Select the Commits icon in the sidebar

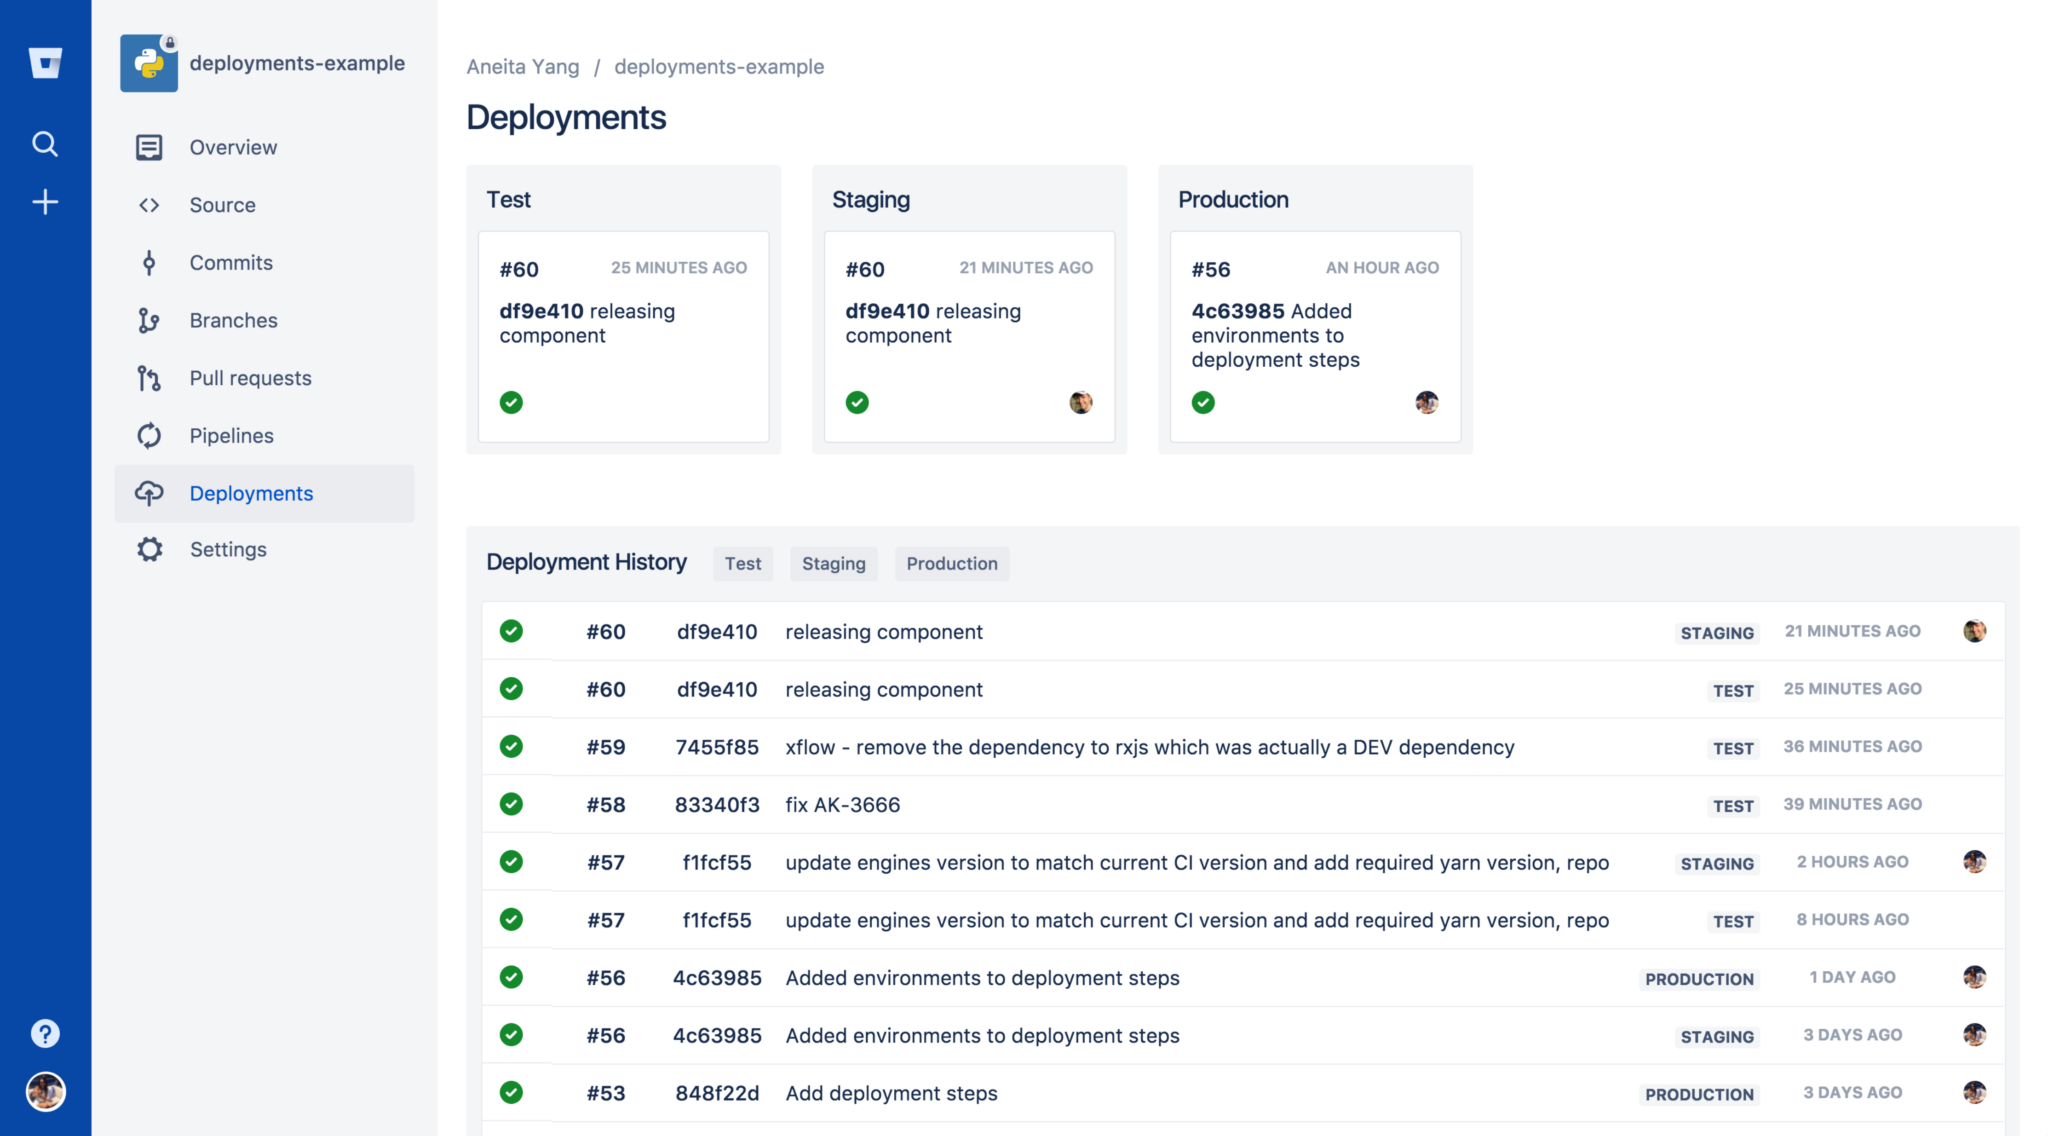tap(148, 262)
